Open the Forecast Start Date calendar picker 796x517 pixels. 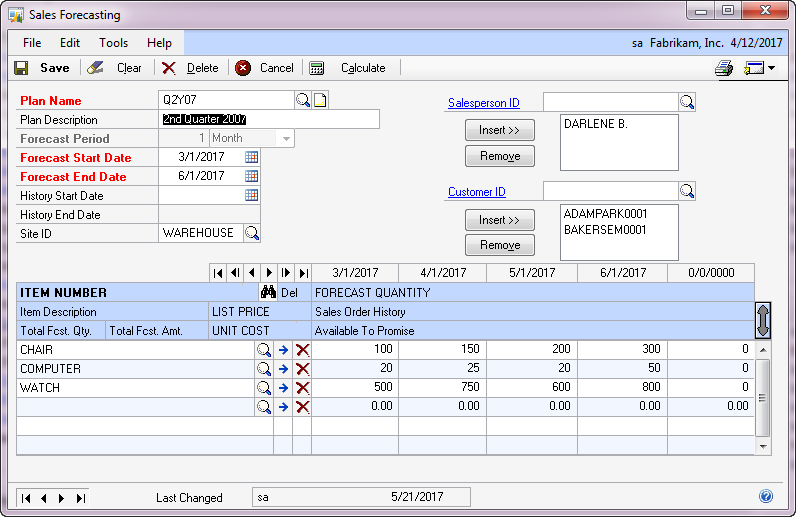252,157
